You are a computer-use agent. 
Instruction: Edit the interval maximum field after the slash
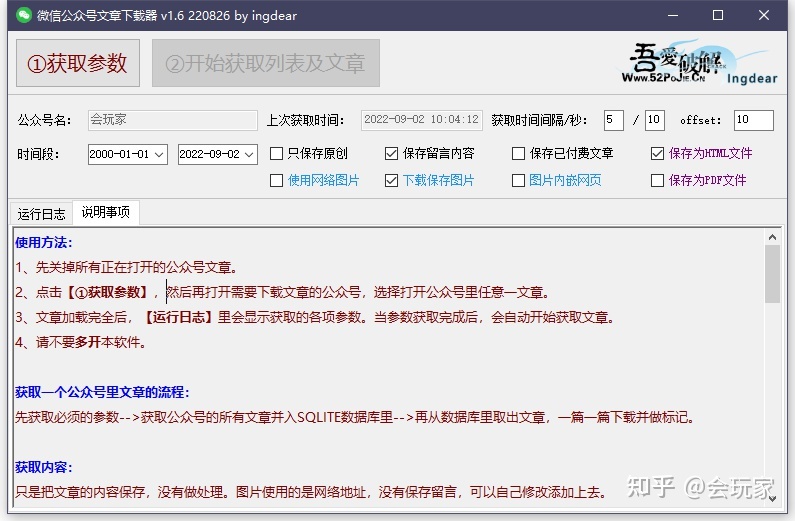click(x=655, y=120)
